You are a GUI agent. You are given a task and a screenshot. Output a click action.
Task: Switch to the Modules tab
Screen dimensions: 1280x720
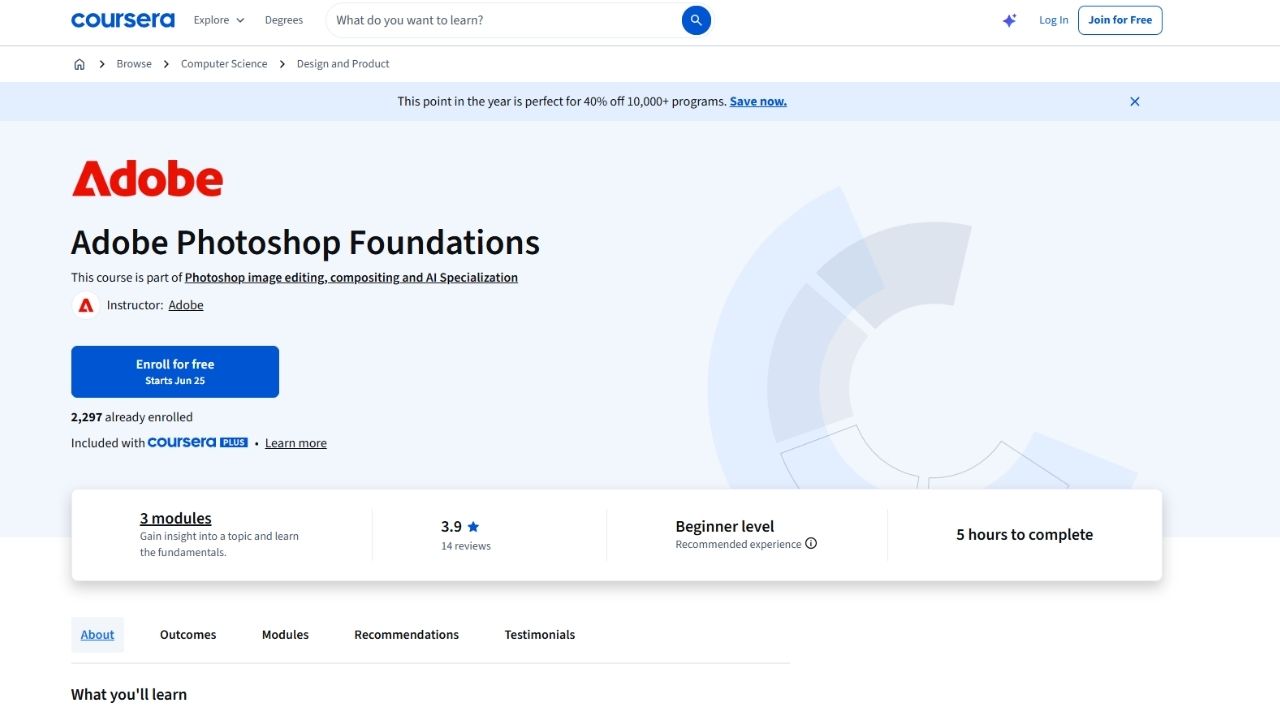[x=285, y=634]
